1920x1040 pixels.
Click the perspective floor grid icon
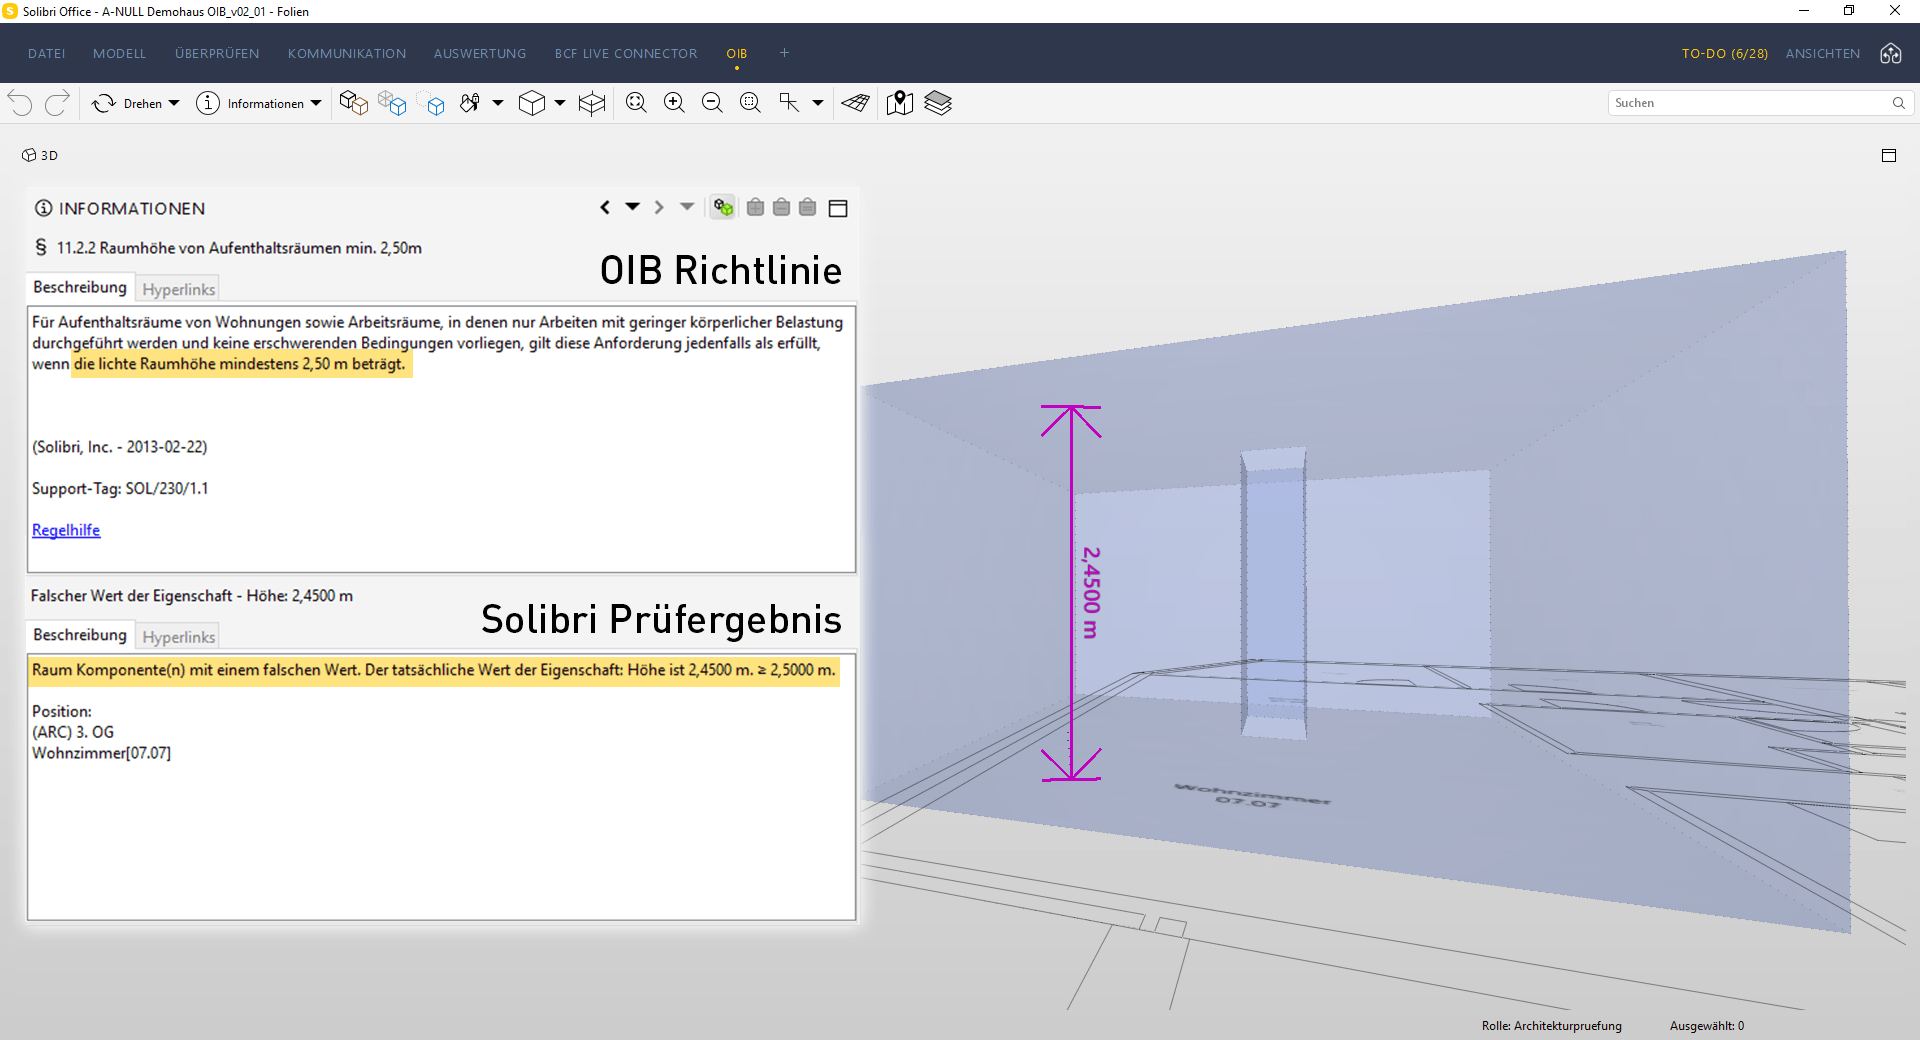coord(856,103)
